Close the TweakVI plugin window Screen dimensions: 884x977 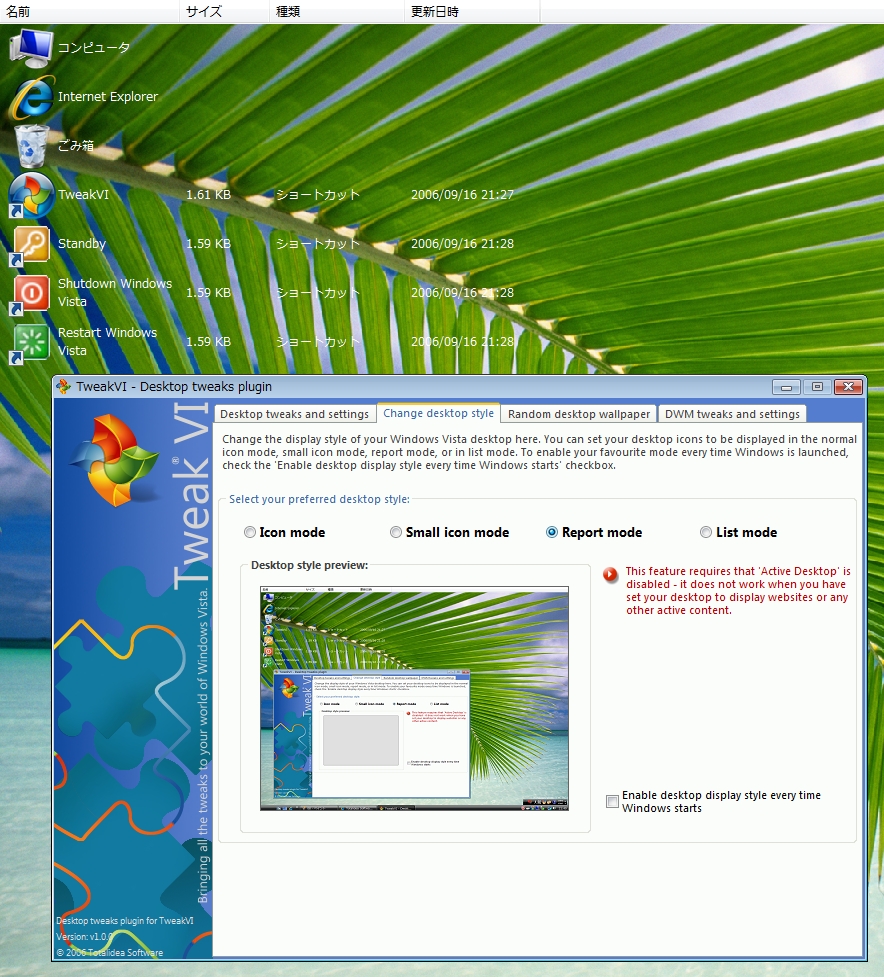point(848,387)
